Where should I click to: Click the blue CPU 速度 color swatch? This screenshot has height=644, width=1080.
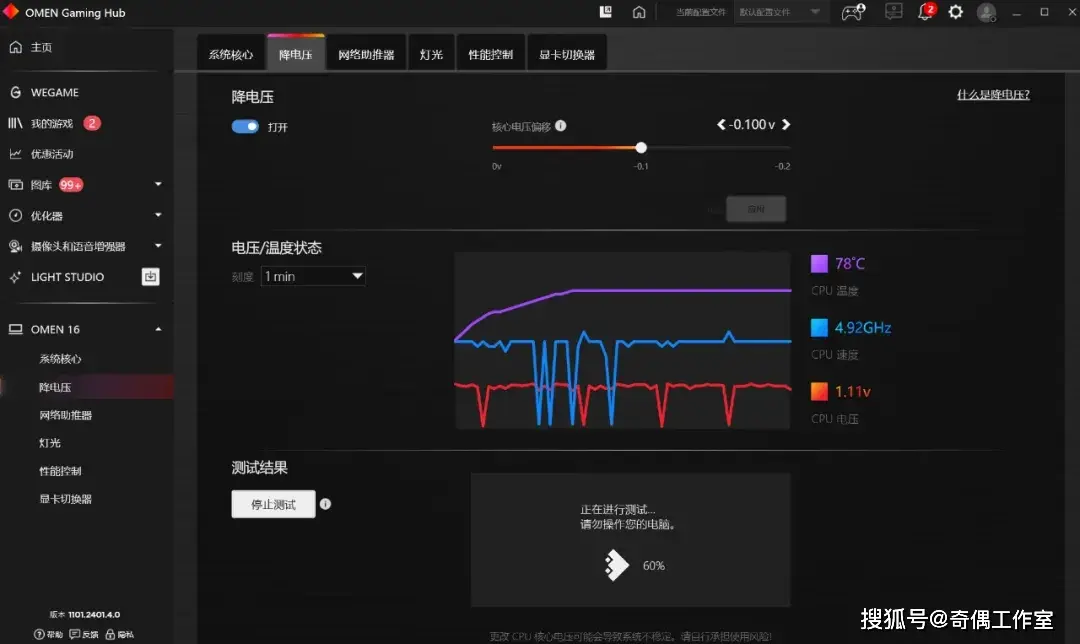pos(819,328)
